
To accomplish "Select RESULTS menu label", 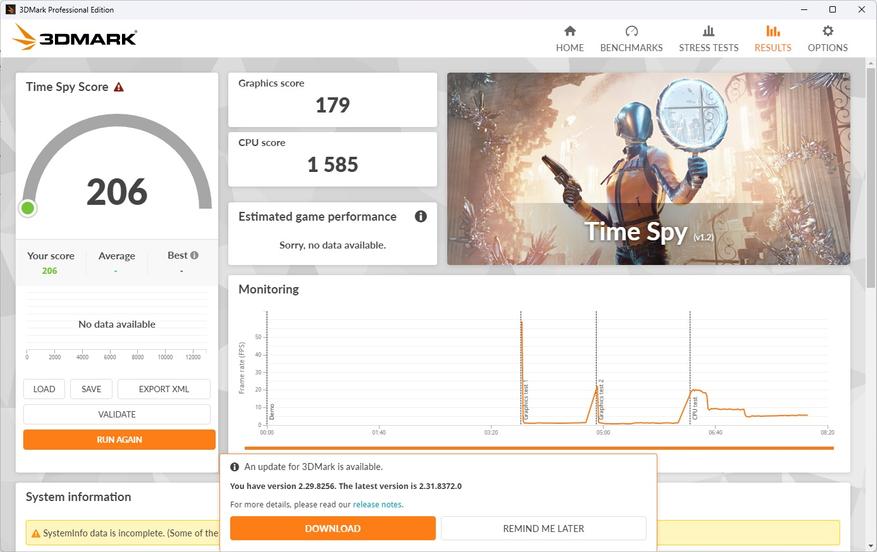I will [x=772, y=48].
